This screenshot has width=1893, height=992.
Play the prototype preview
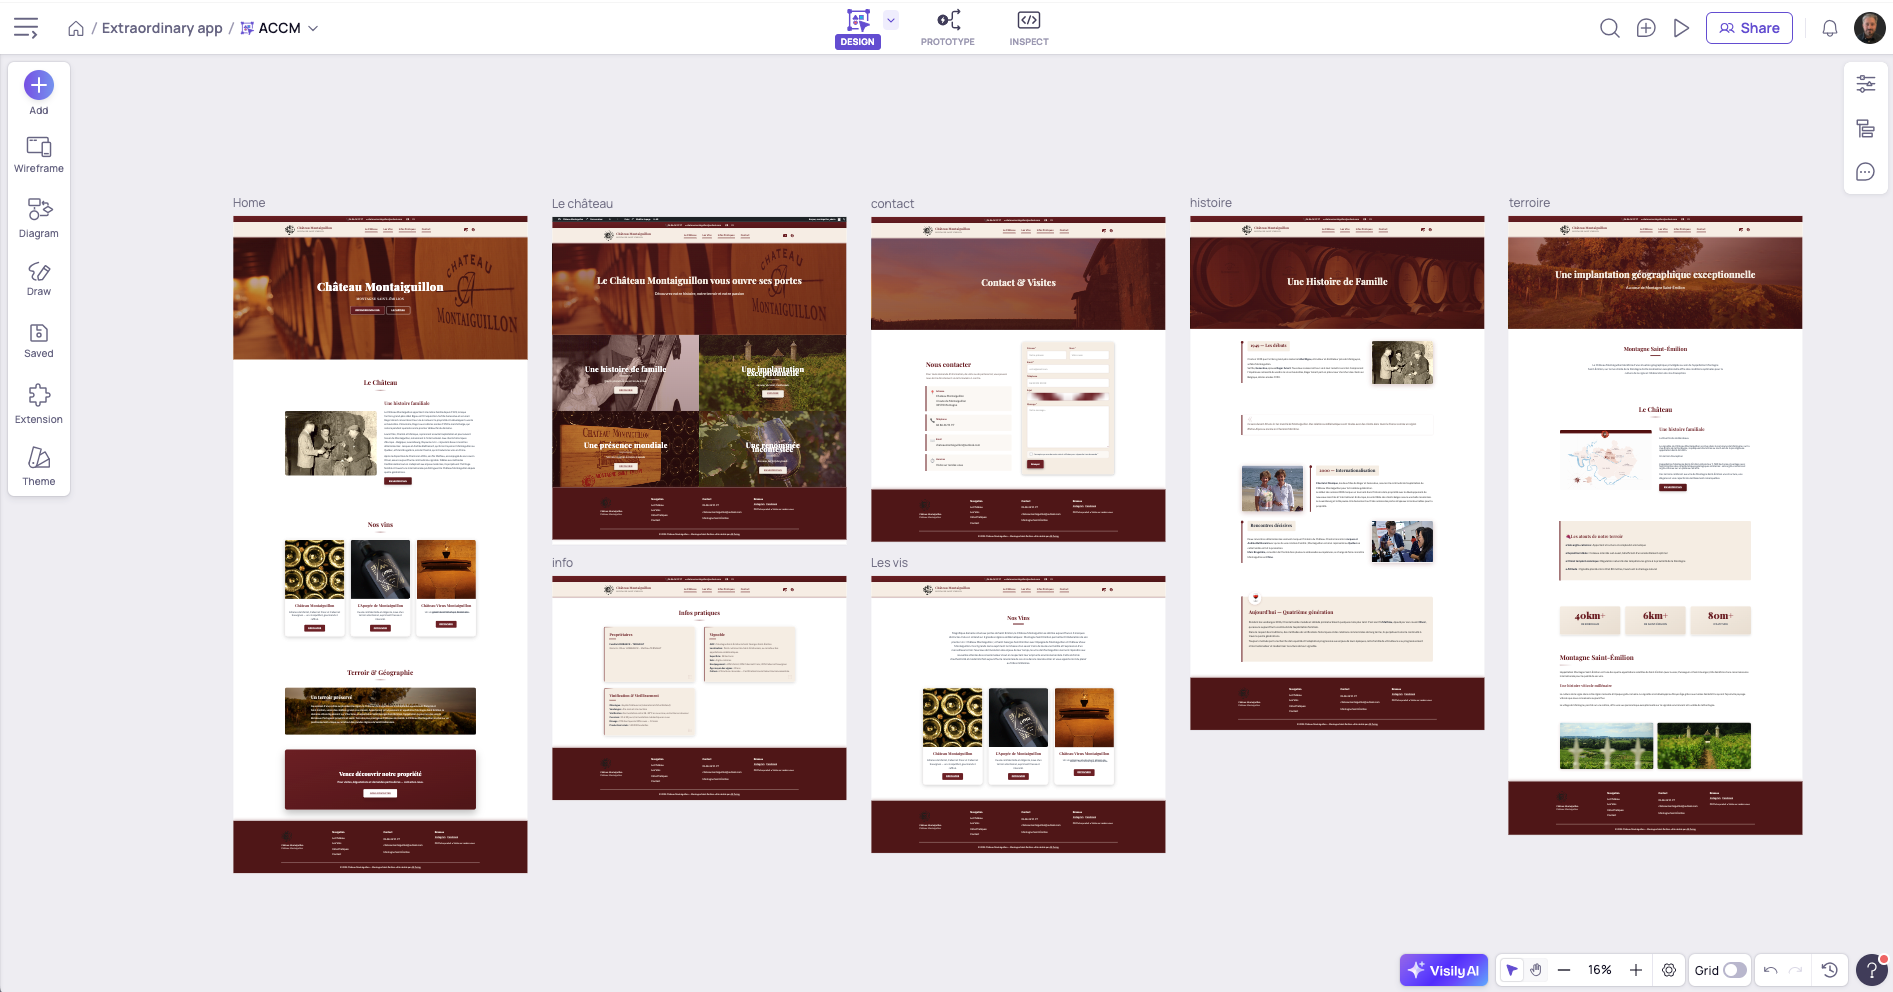click(1681, 28)
